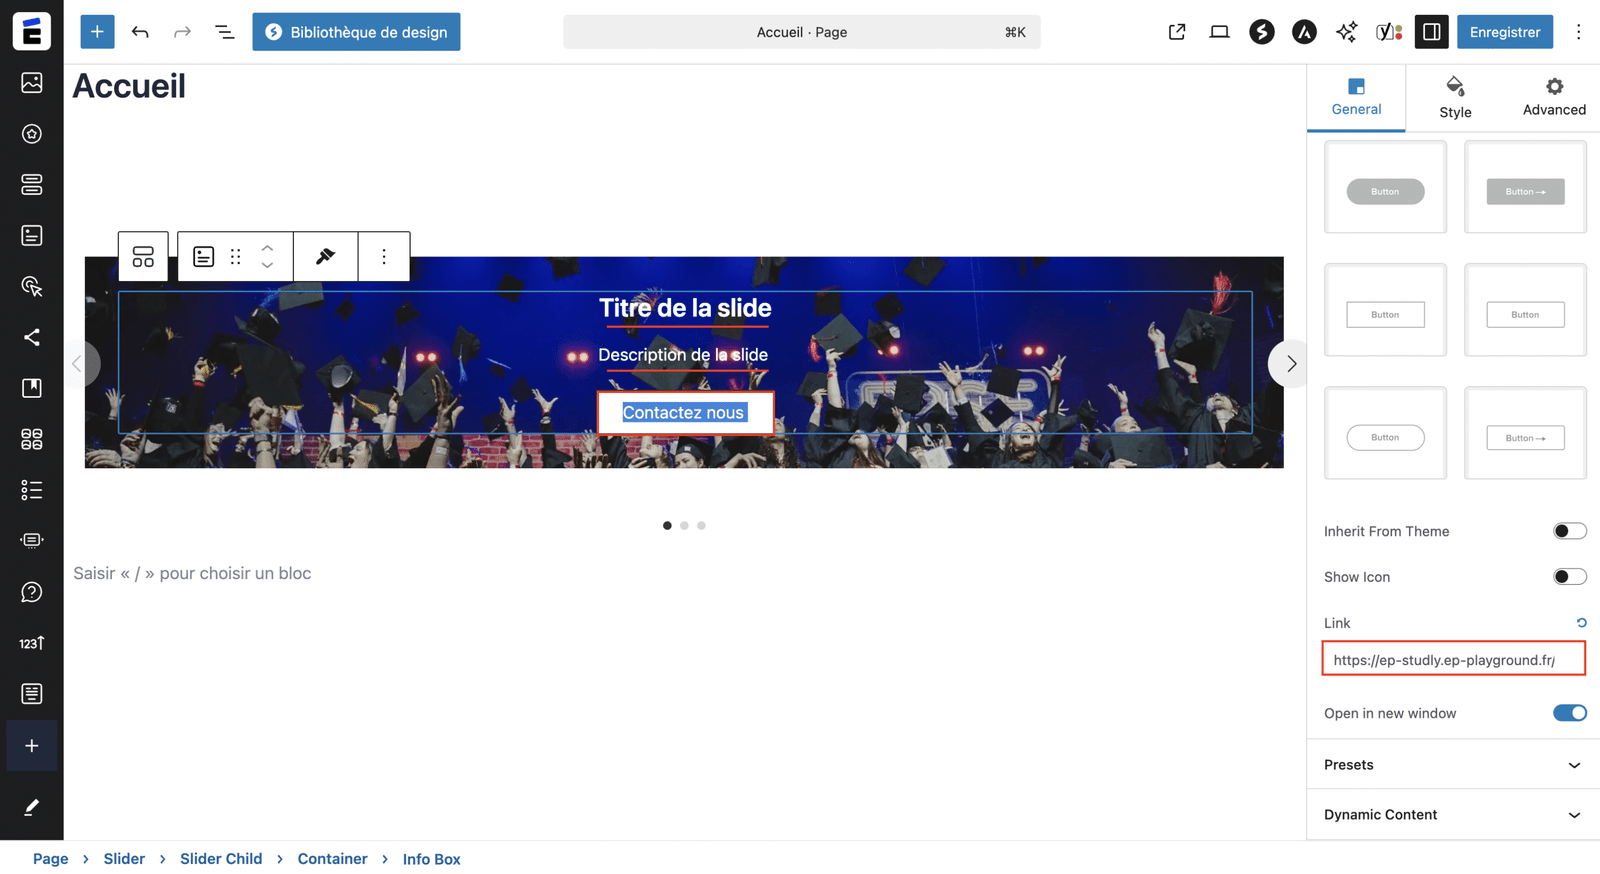Open the Astra settings icon
The height and width of the screenshot is (874, 1600).
1304,32
